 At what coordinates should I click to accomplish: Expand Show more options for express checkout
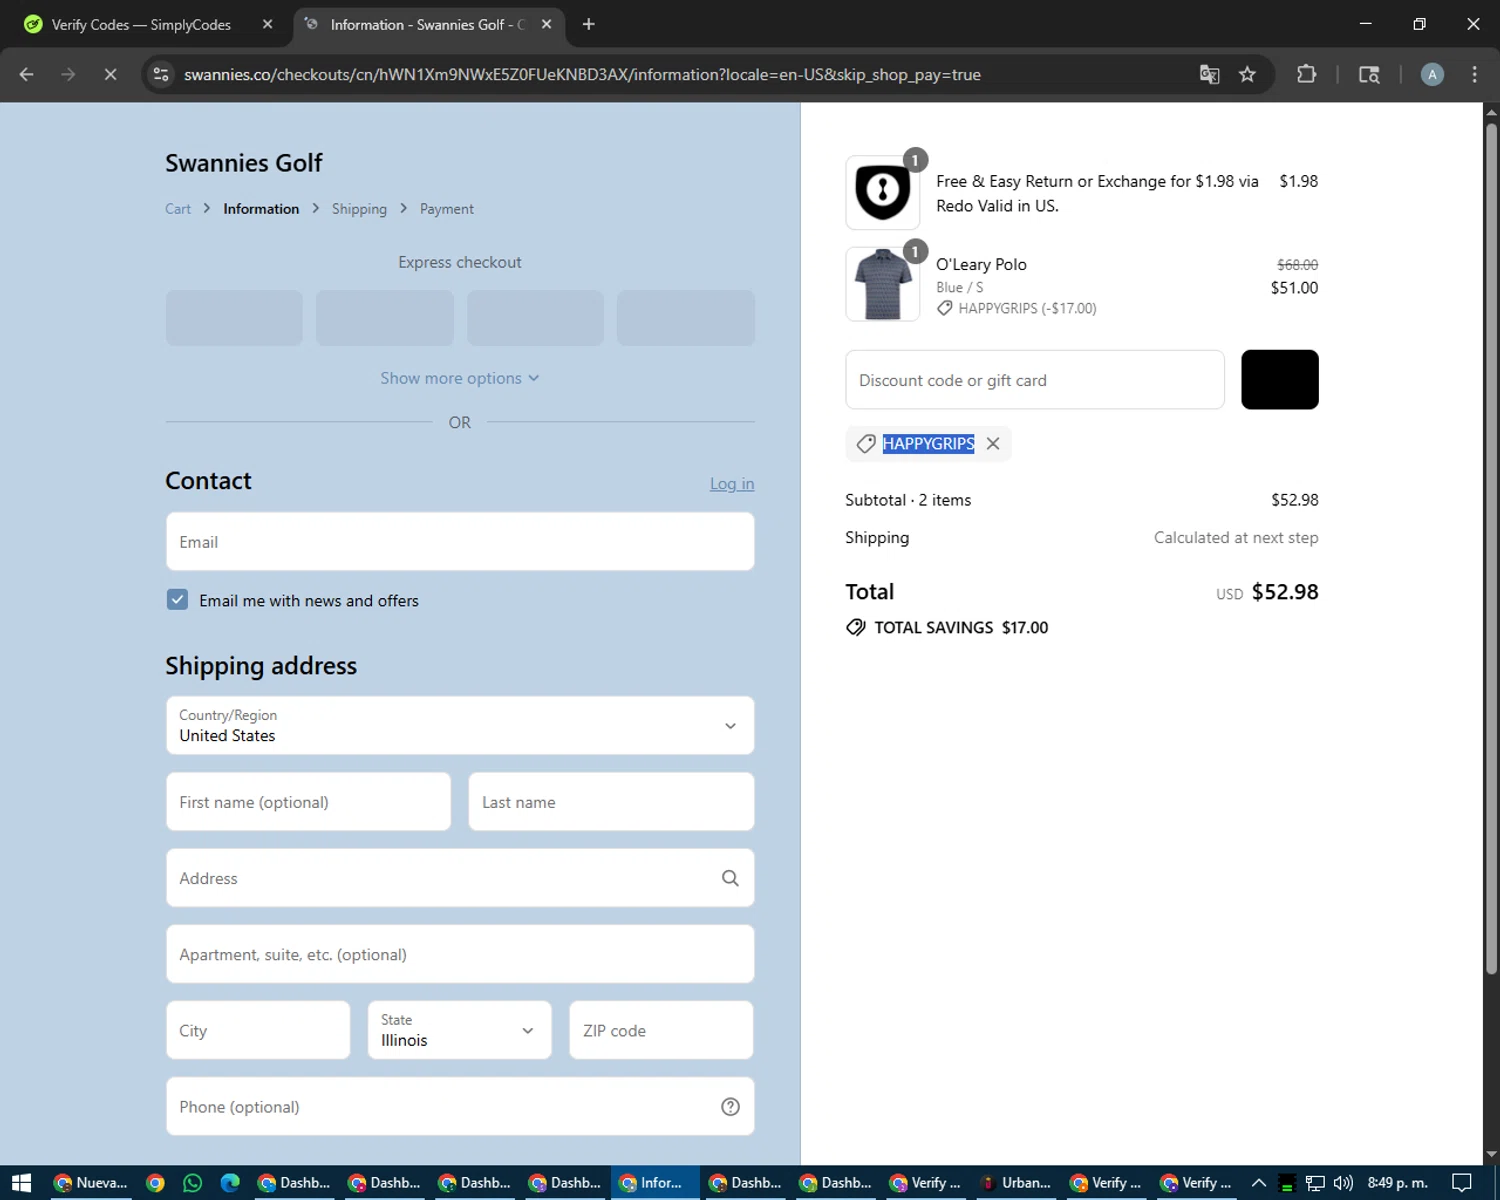[x=460, y=378]
